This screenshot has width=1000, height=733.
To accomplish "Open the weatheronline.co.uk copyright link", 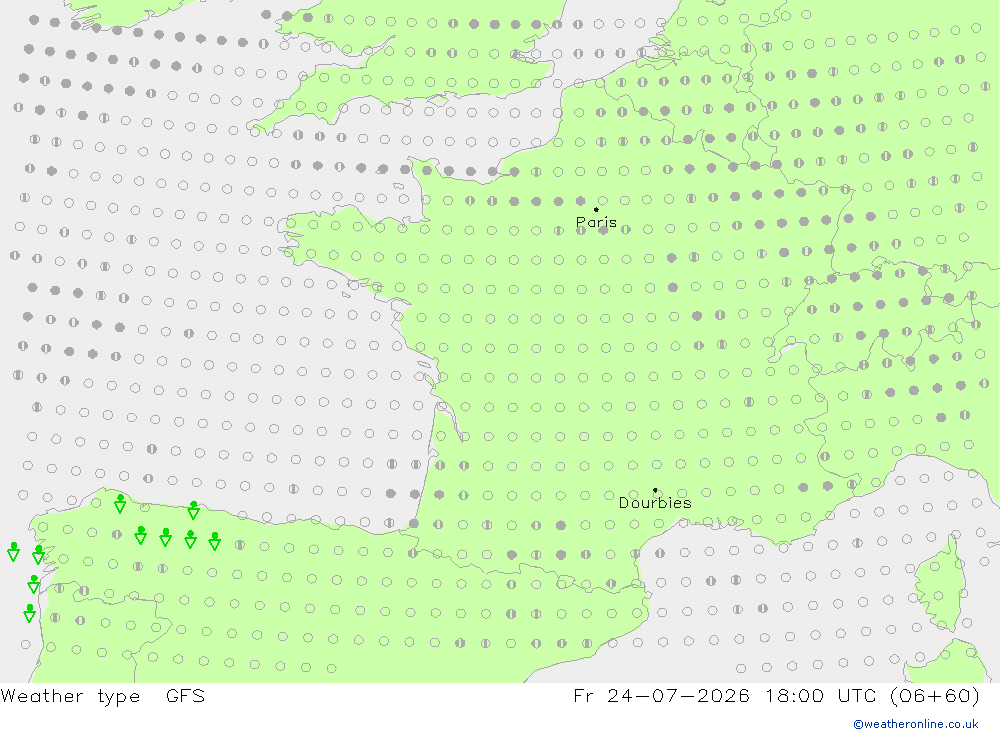I will coord(916,724).
